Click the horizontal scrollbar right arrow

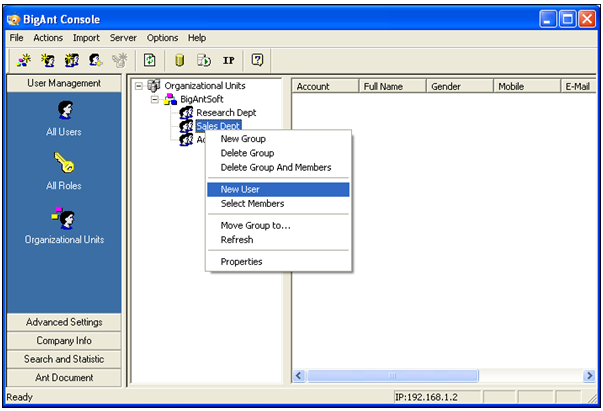(x=589, y=376)
